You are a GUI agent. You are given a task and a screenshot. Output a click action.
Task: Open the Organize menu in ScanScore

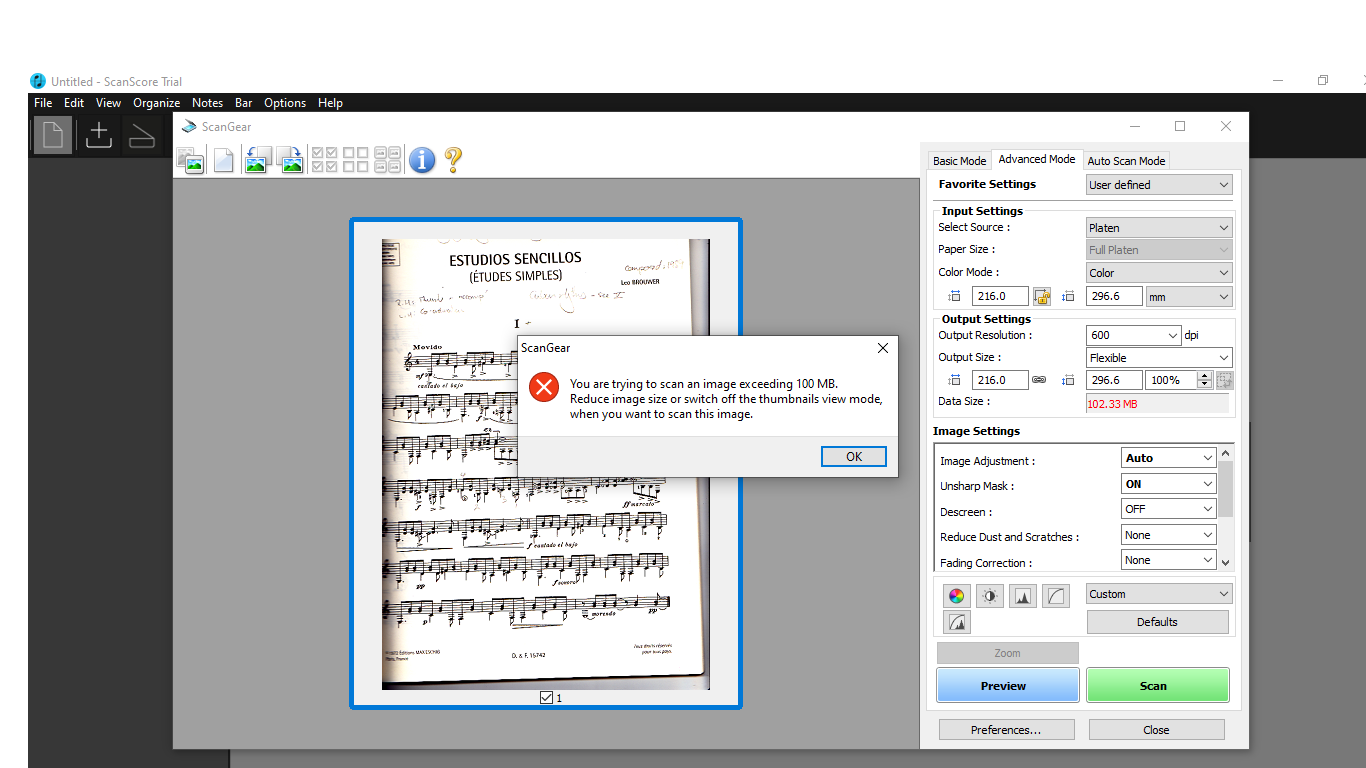[157, 103]
